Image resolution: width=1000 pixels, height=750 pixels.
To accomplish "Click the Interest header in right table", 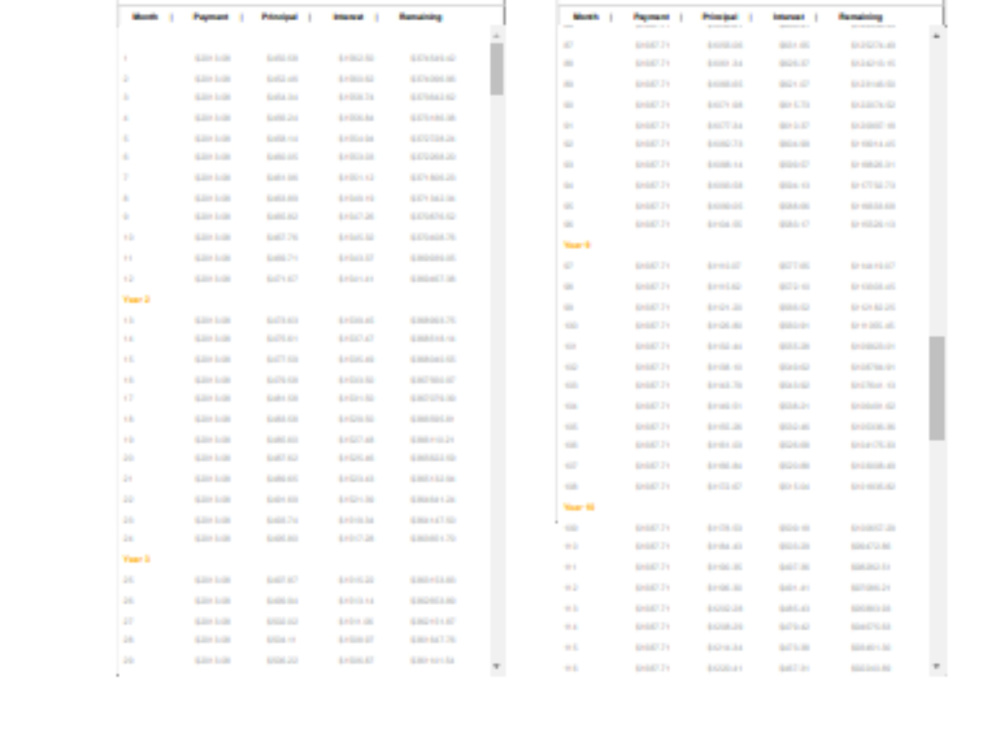I will tap(789, 17).
